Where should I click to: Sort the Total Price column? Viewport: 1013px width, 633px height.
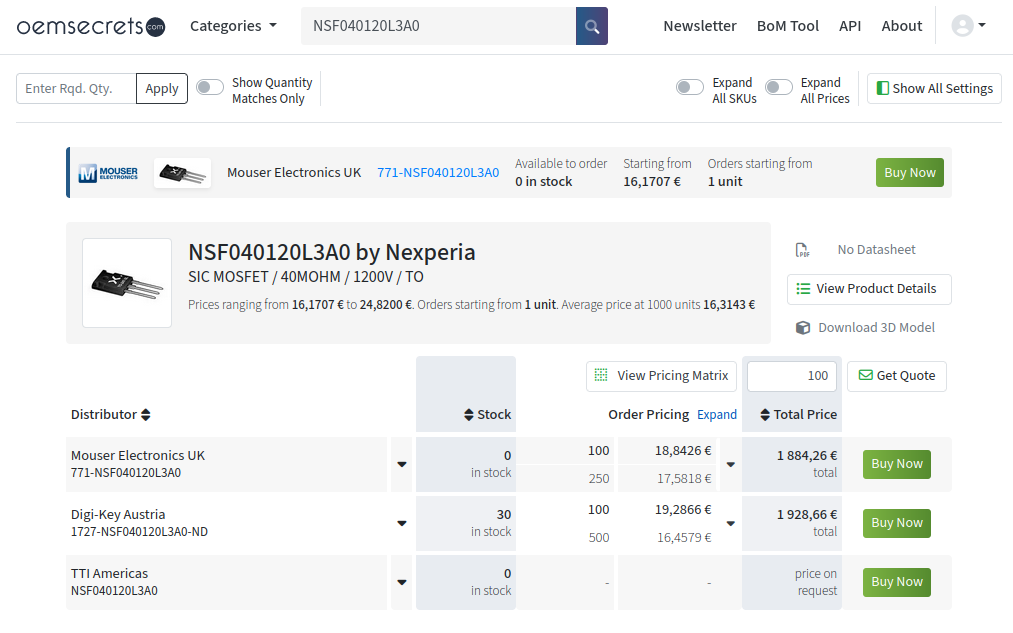[766, 415]
